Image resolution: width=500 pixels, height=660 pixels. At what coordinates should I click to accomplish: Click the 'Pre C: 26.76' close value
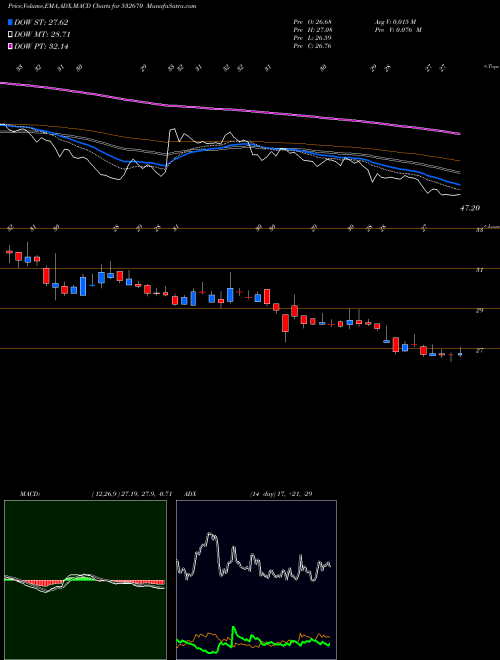pos(312,46)
